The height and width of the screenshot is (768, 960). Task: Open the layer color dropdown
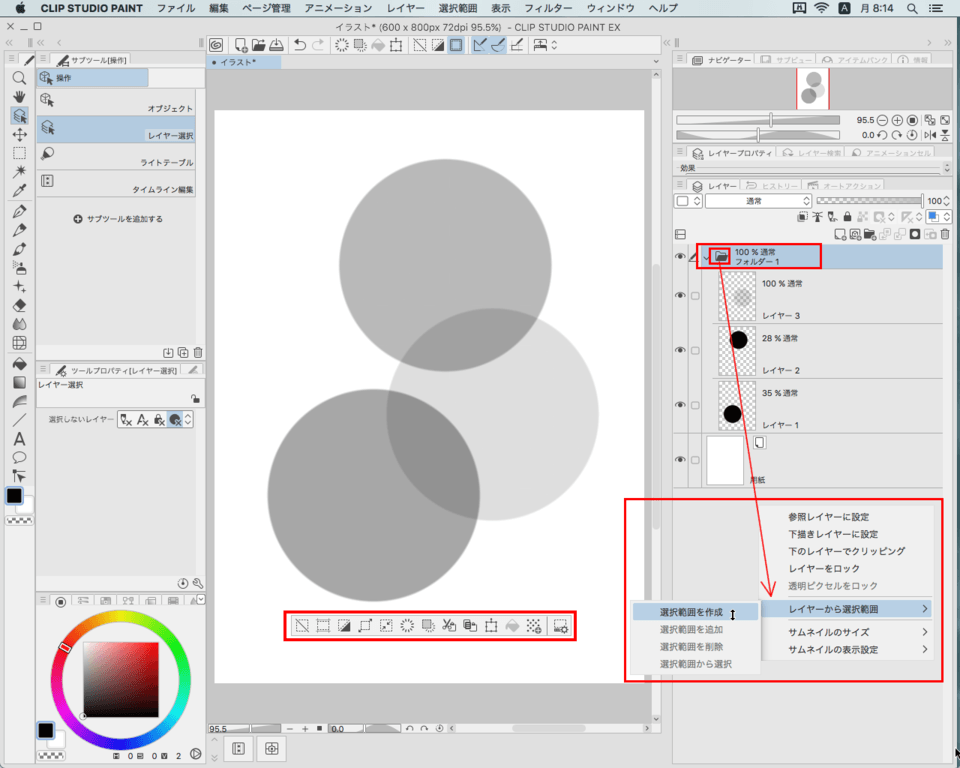[x=937, y=217]
